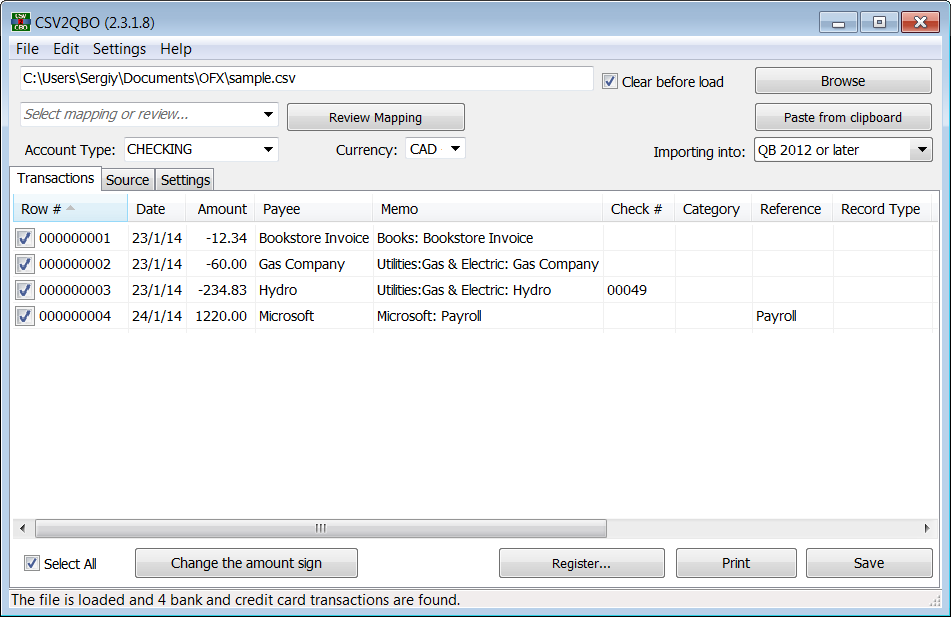The width and height of the screenshot is (951, 617).
Task: Click the Payee column header
Action: pos(314,209)
